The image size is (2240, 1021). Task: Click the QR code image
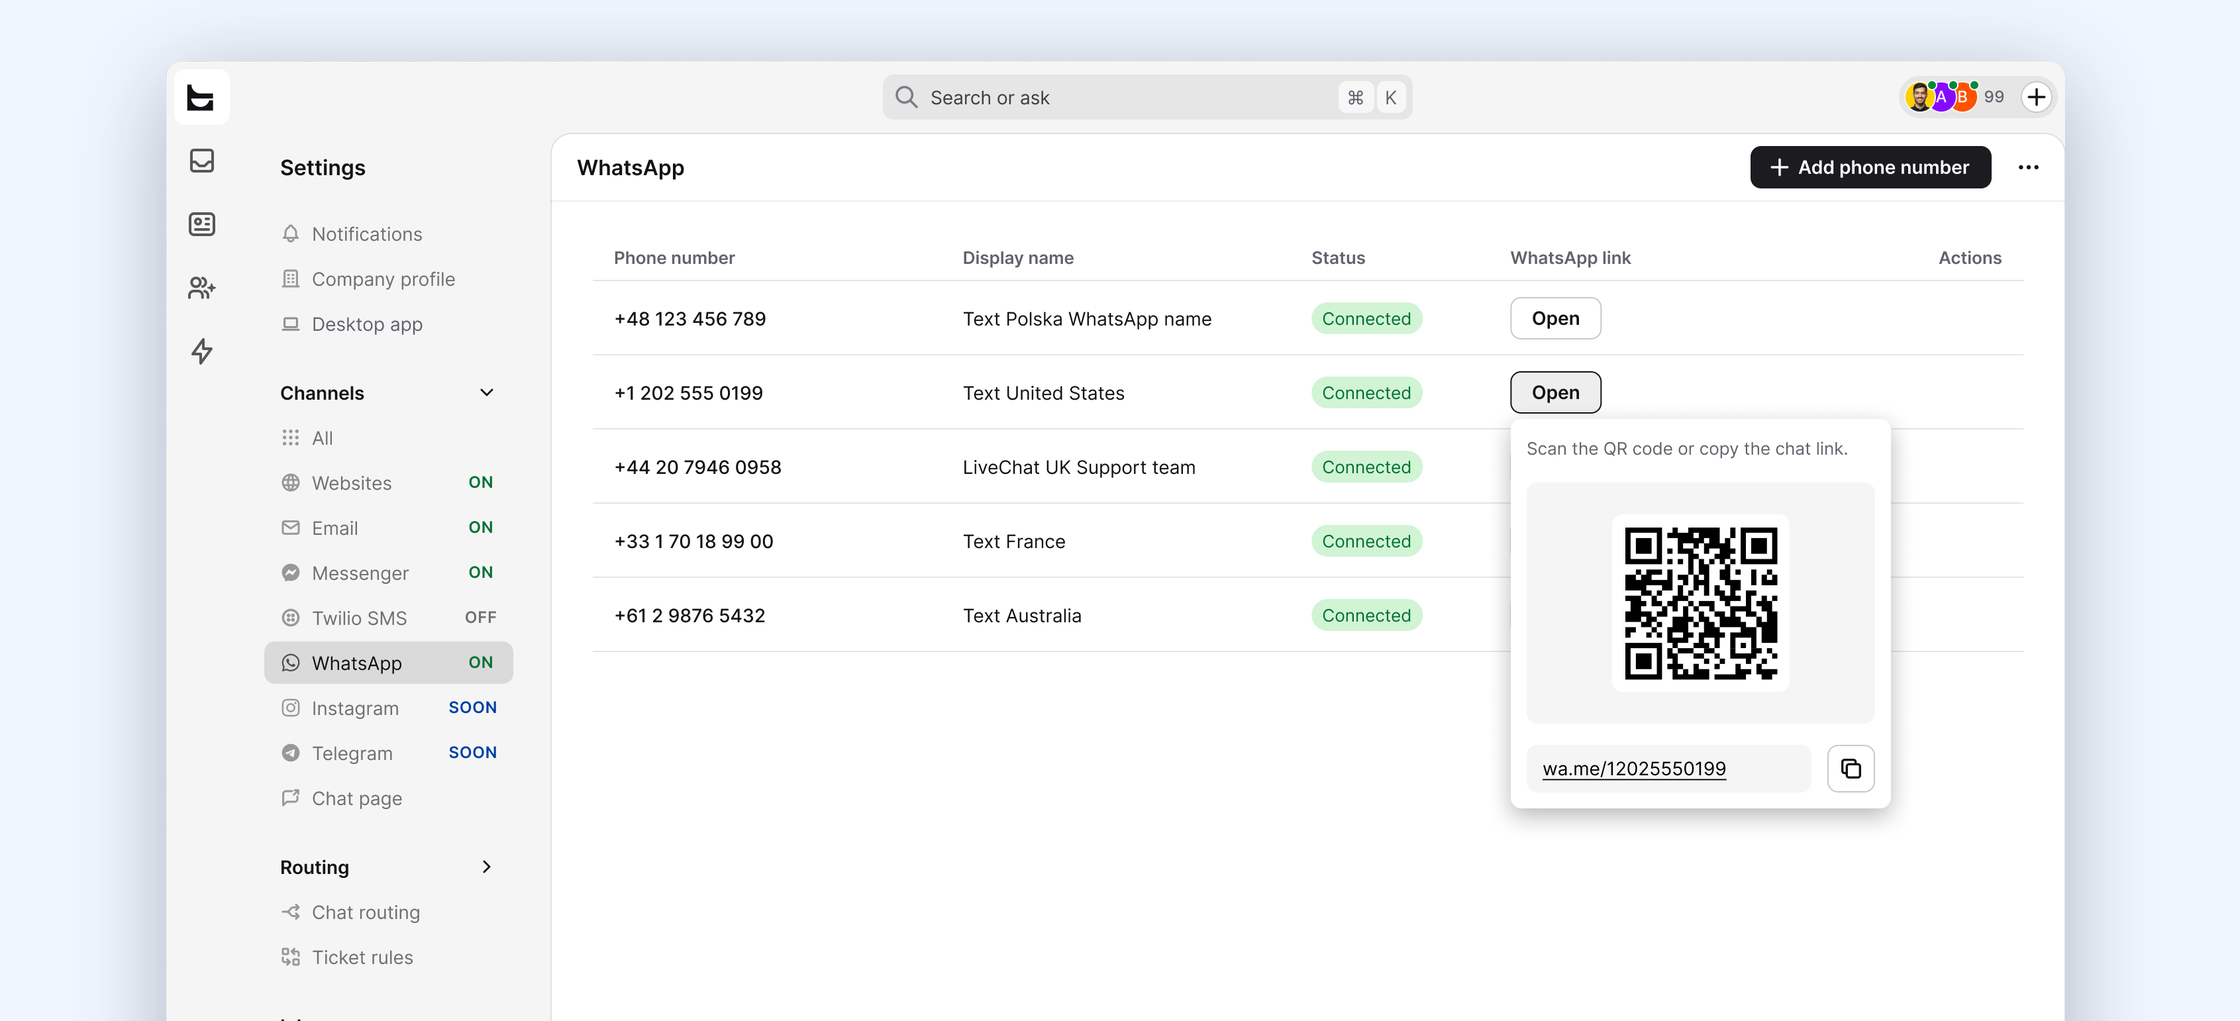[1700, 603]
